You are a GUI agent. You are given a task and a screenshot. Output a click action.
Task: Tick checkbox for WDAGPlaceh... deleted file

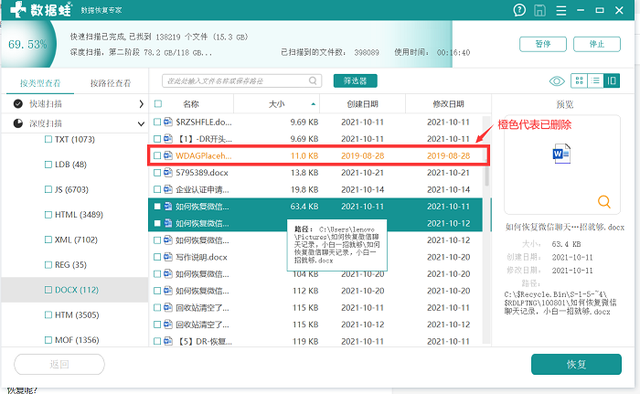pyautogui.click(x=157, y=156)
